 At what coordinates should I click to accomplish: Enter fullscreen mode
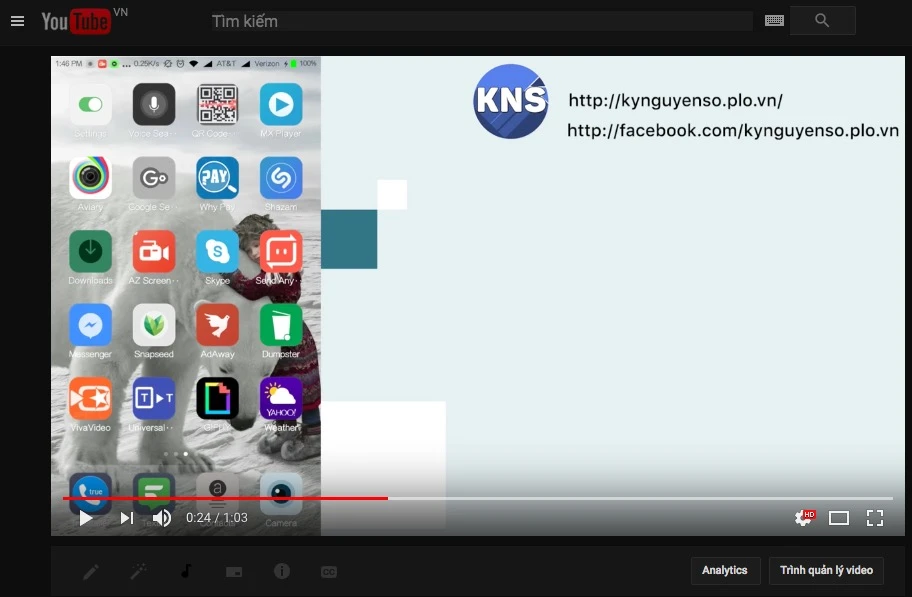click(x=875, y=518)
